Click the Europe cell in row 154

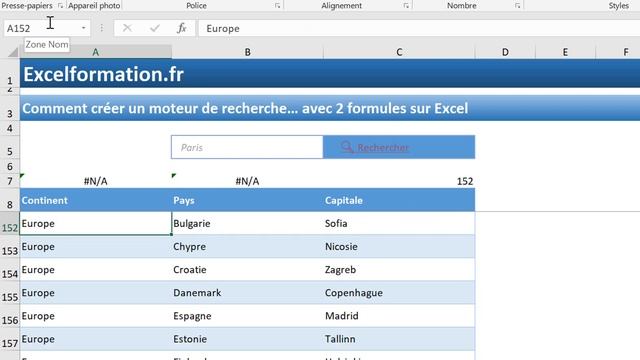click(96, 269)
